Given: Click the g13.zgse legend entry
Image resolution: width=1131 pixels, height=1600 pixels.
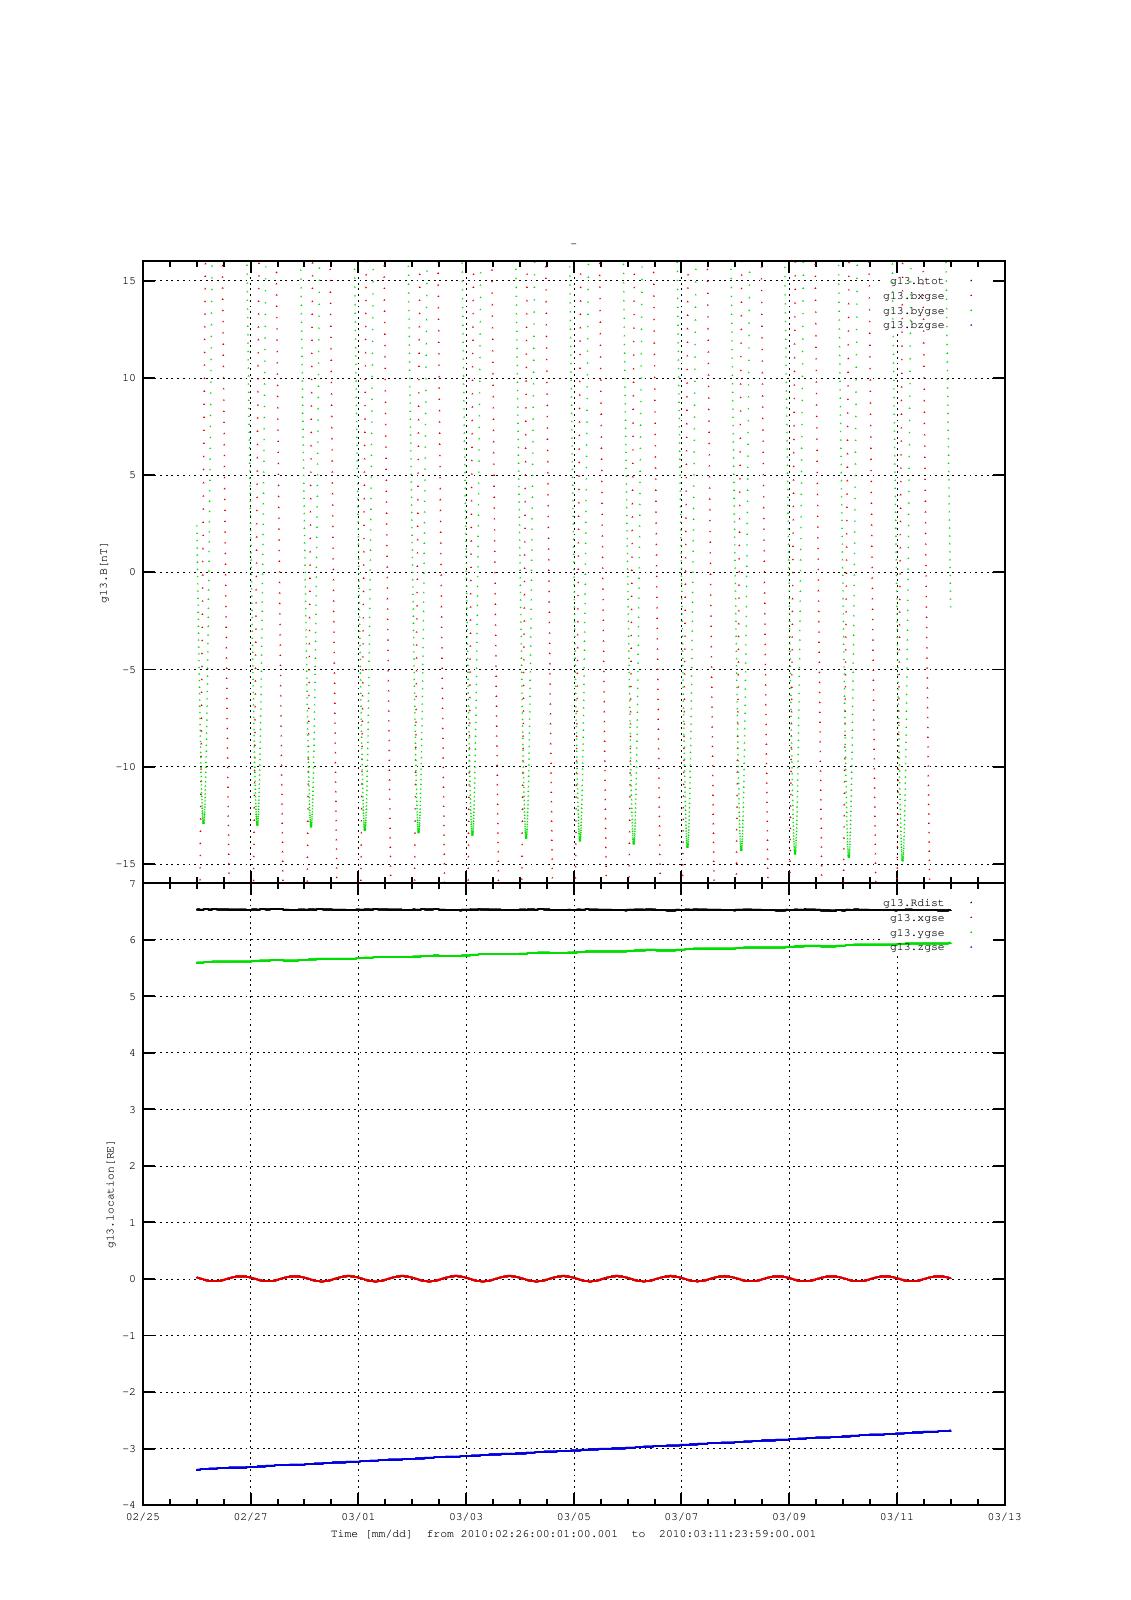Looking at the screenshot, I should 916,947.
